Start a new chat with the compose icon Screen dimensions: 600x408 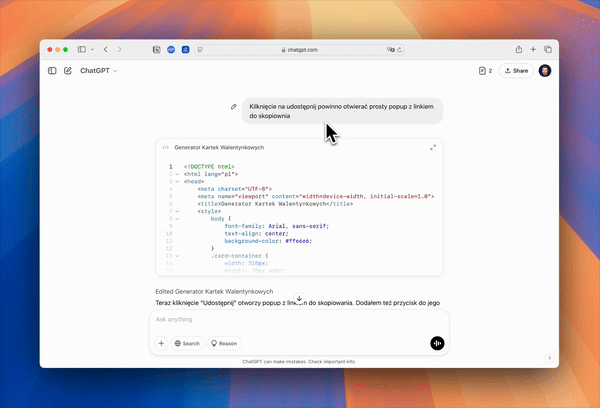[68, 71]
